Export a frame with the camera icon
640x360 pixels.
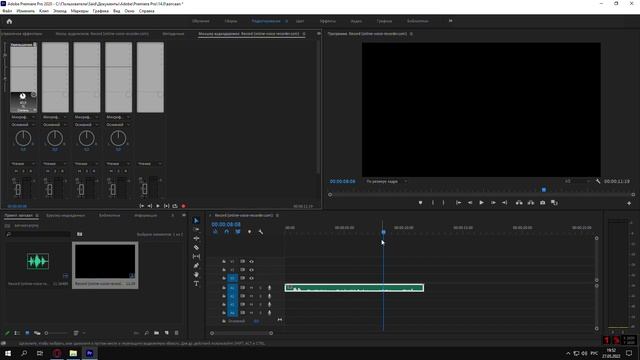point(542,203)
